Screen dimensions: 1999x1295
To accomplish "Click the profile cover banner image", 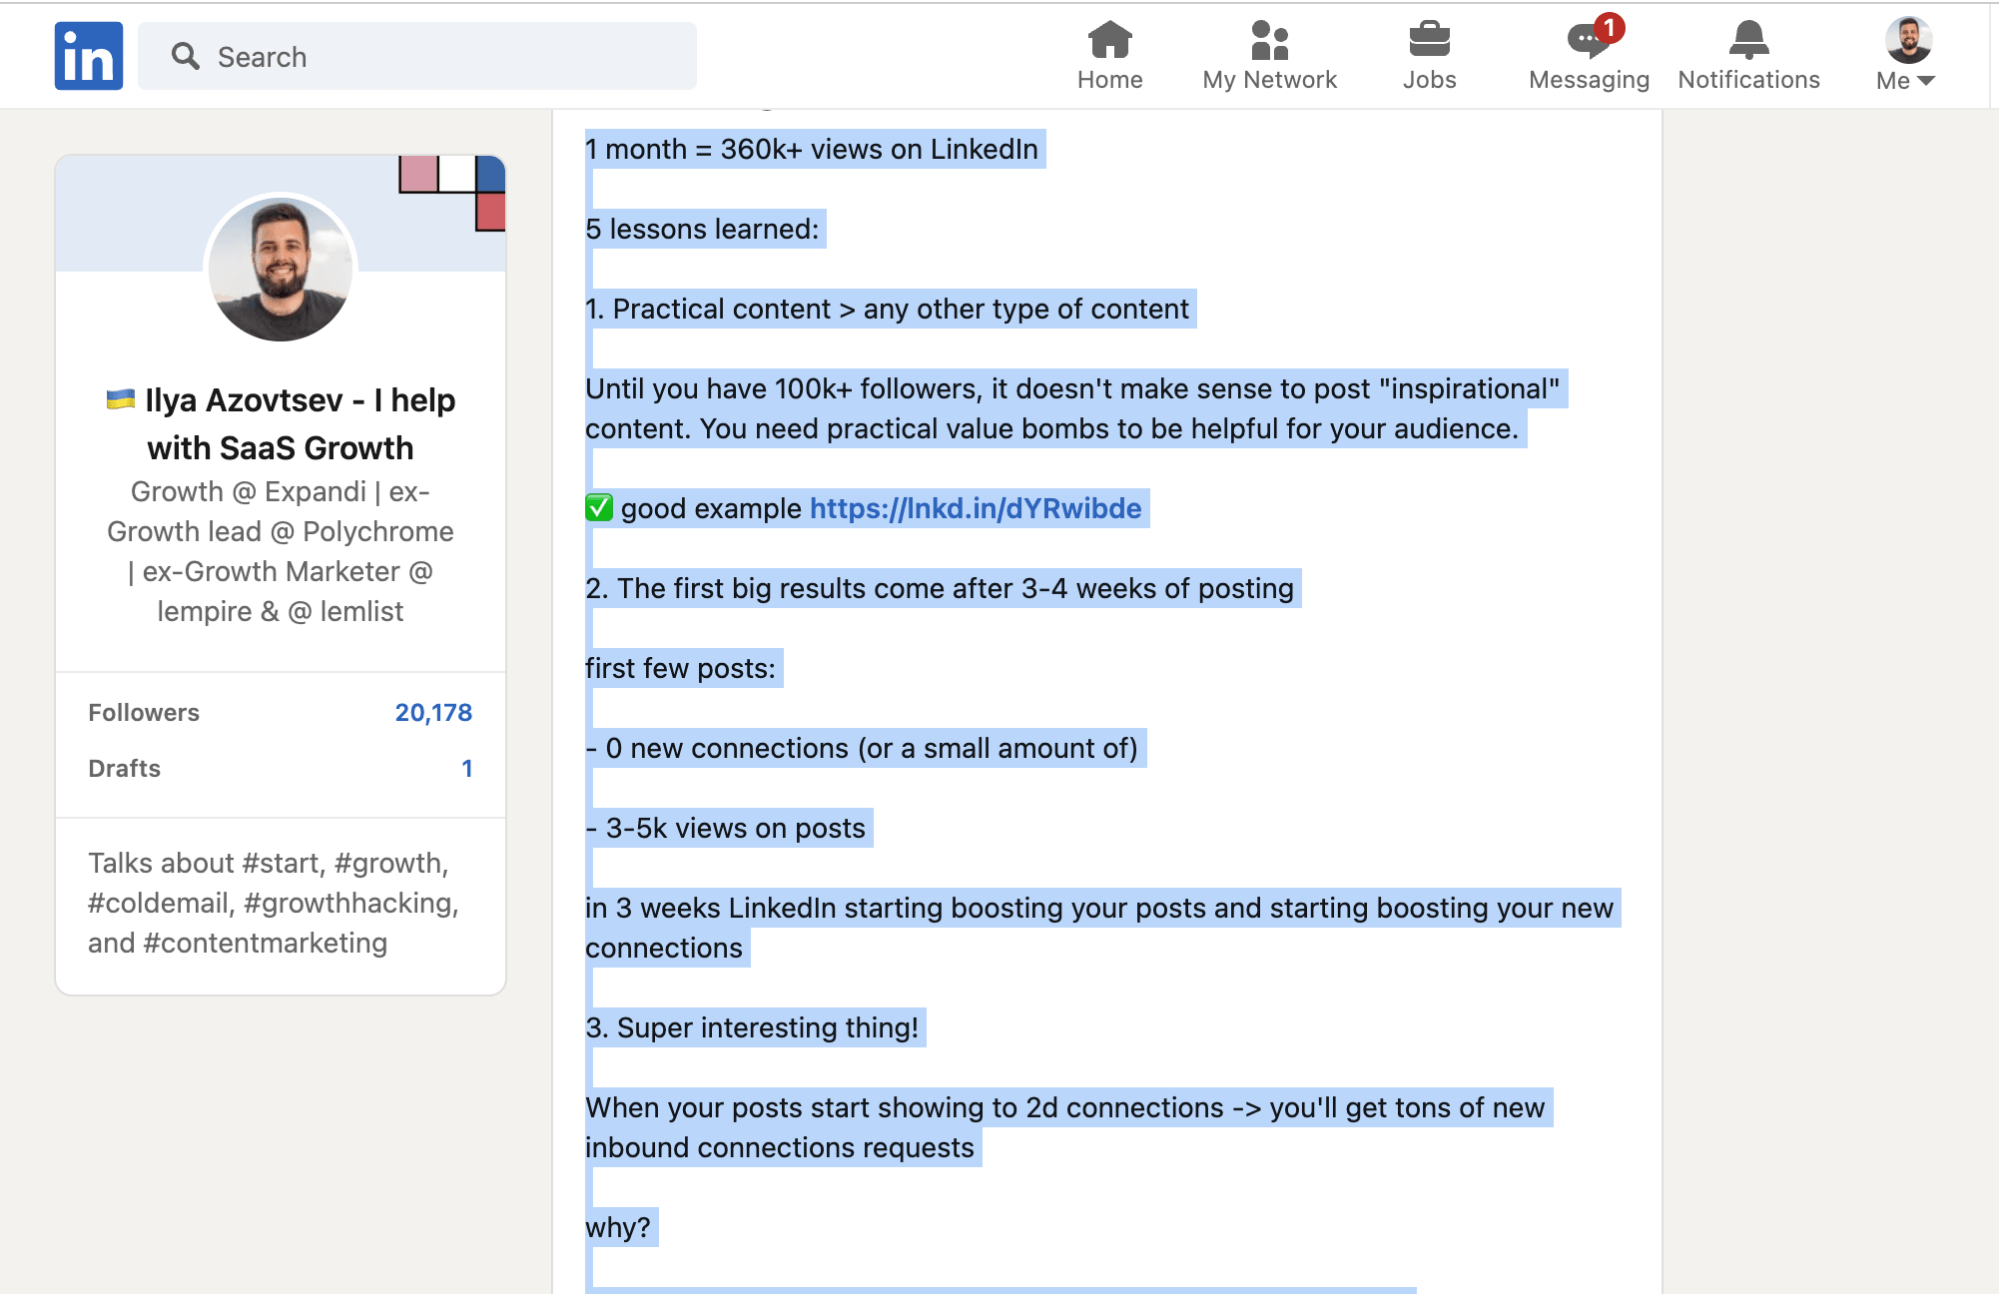I will 281,212.
